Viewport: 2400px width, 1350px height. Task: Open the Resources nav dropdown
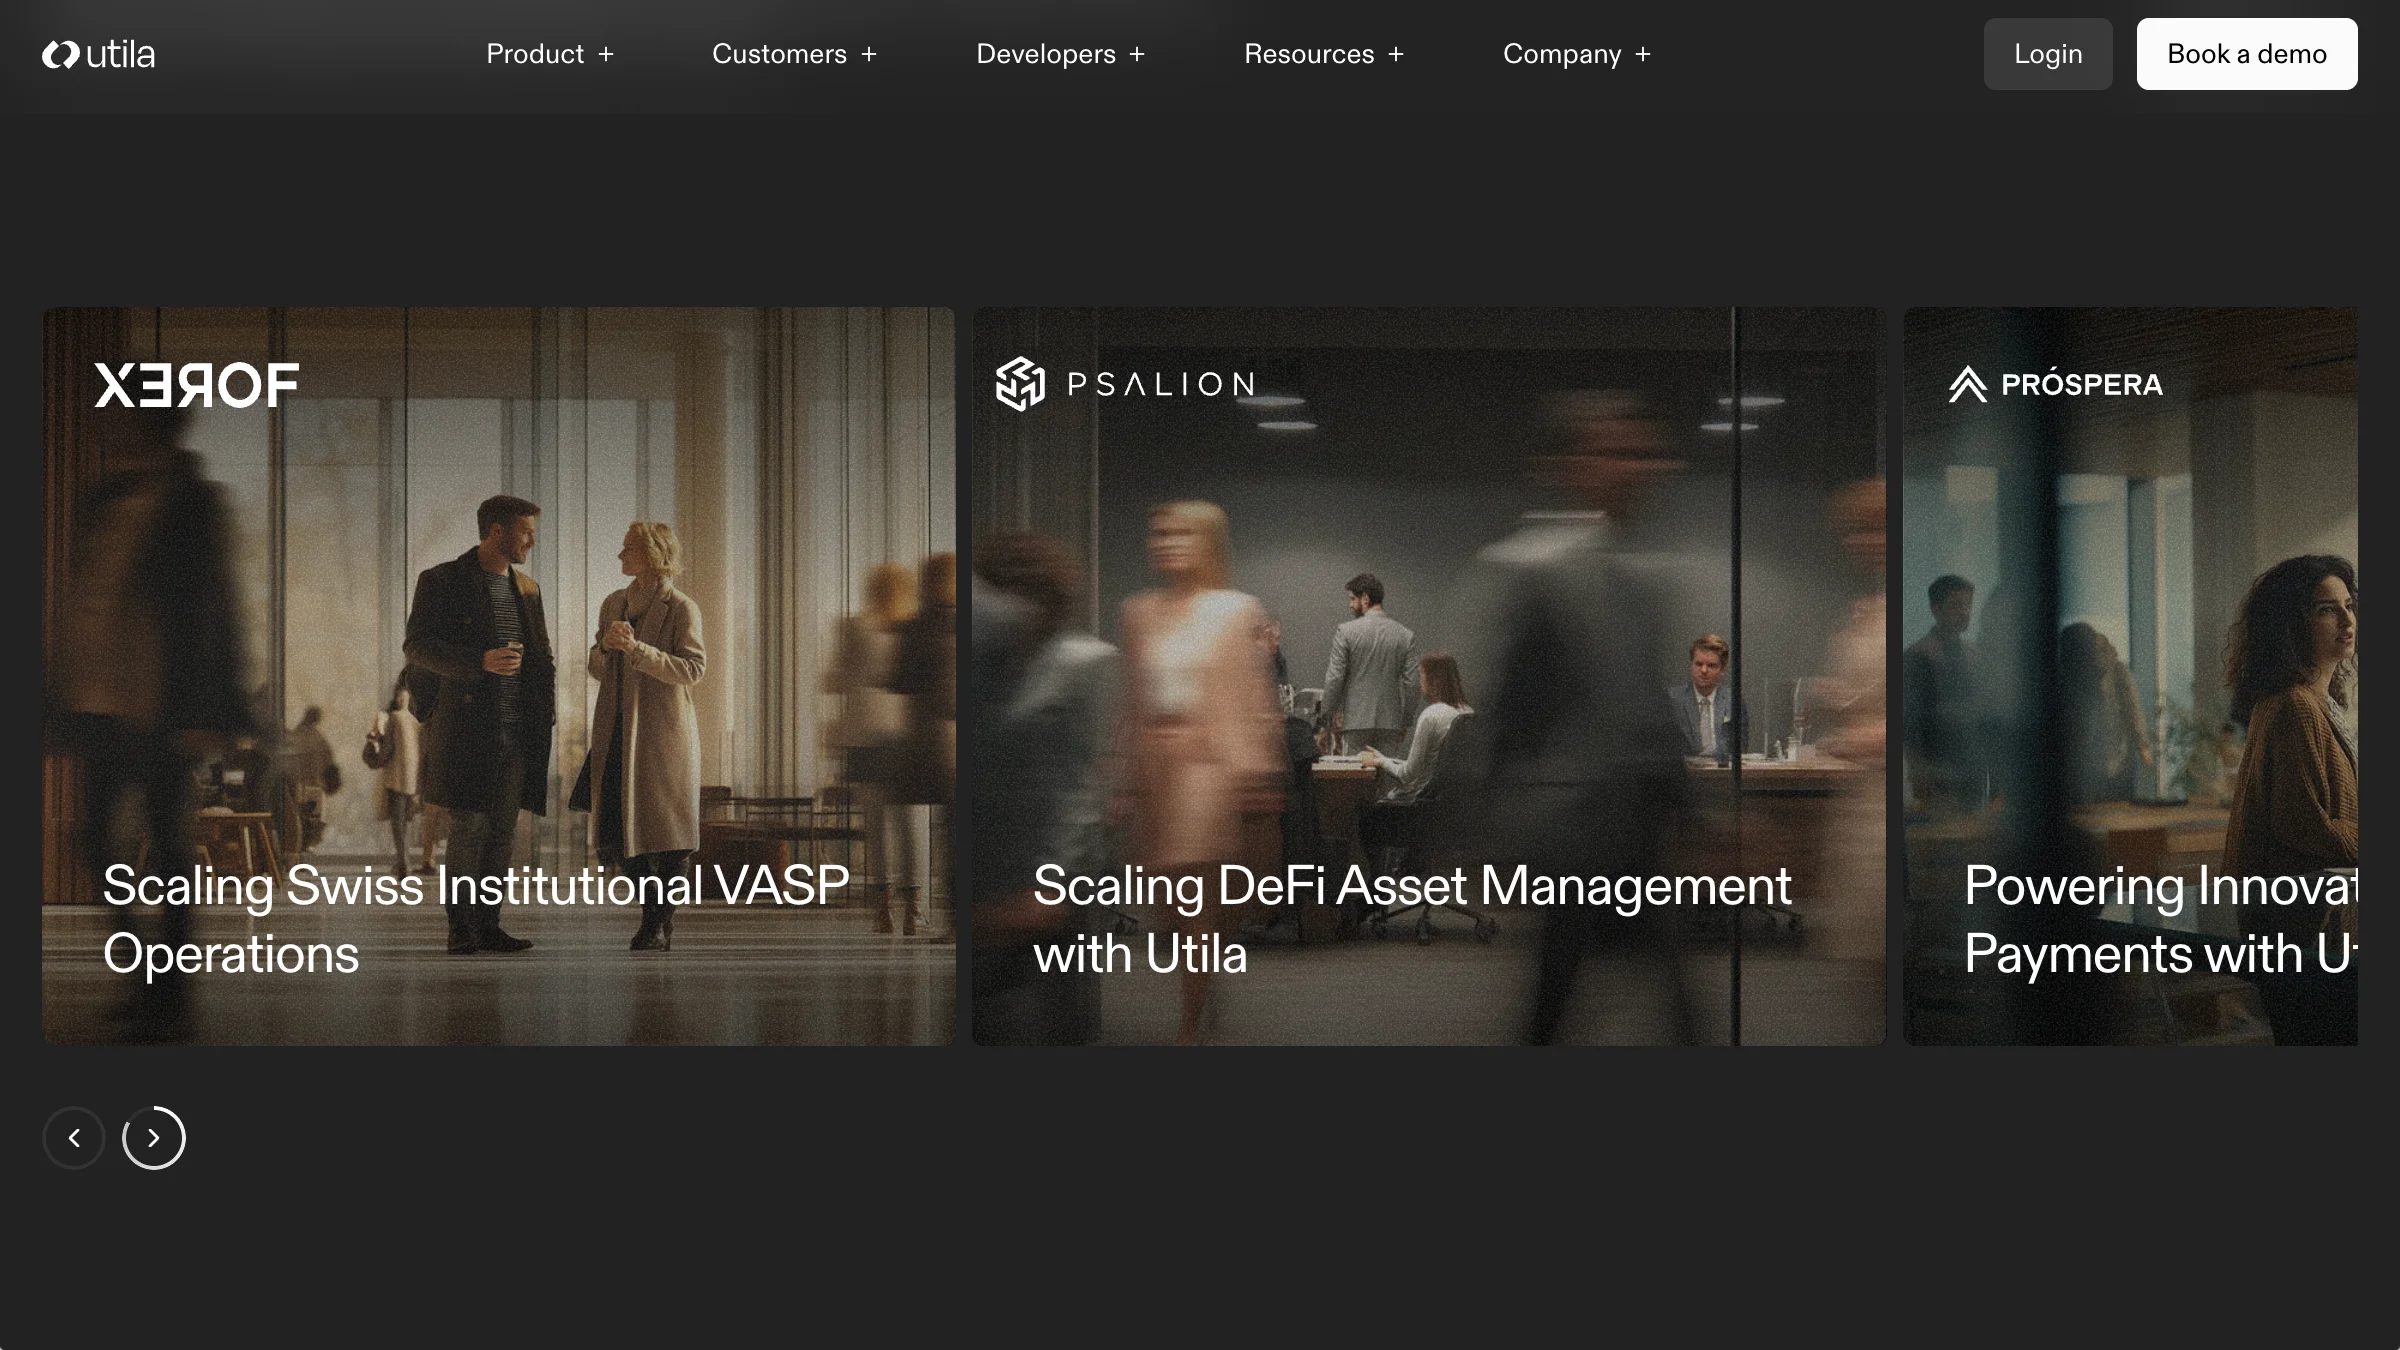[1309, 54]
